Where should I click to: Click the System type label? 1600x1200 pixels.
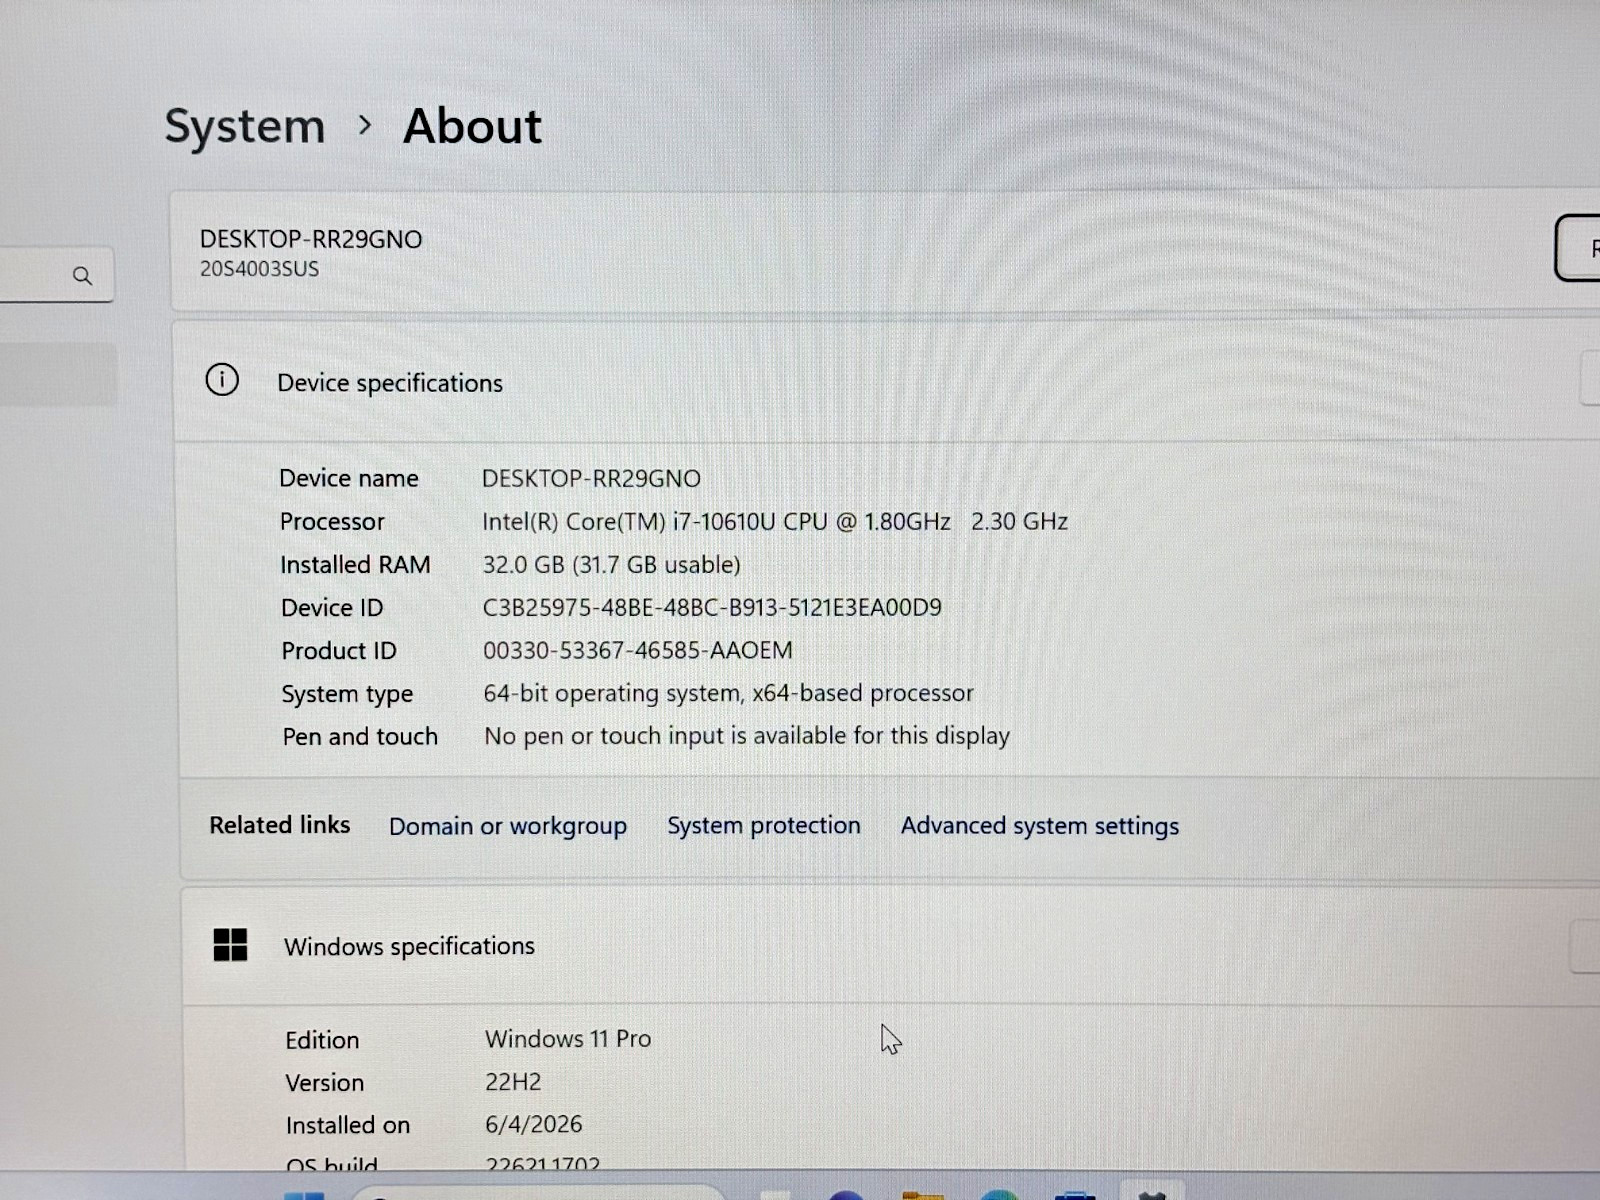click(347, 694)
